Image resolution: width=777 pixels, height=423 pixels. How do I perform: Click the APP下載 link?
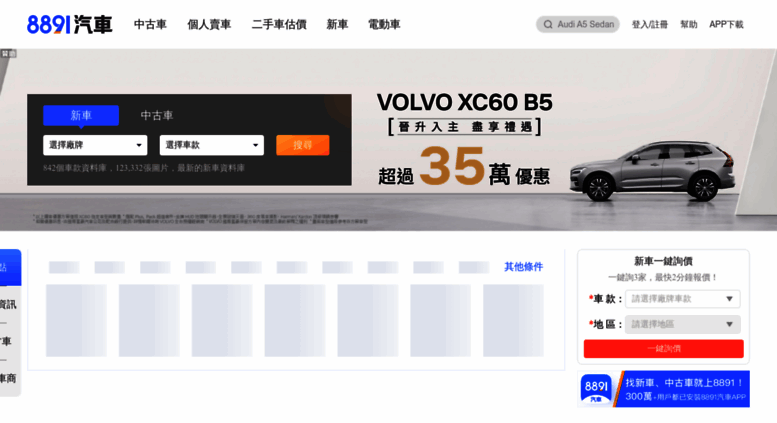726,24
